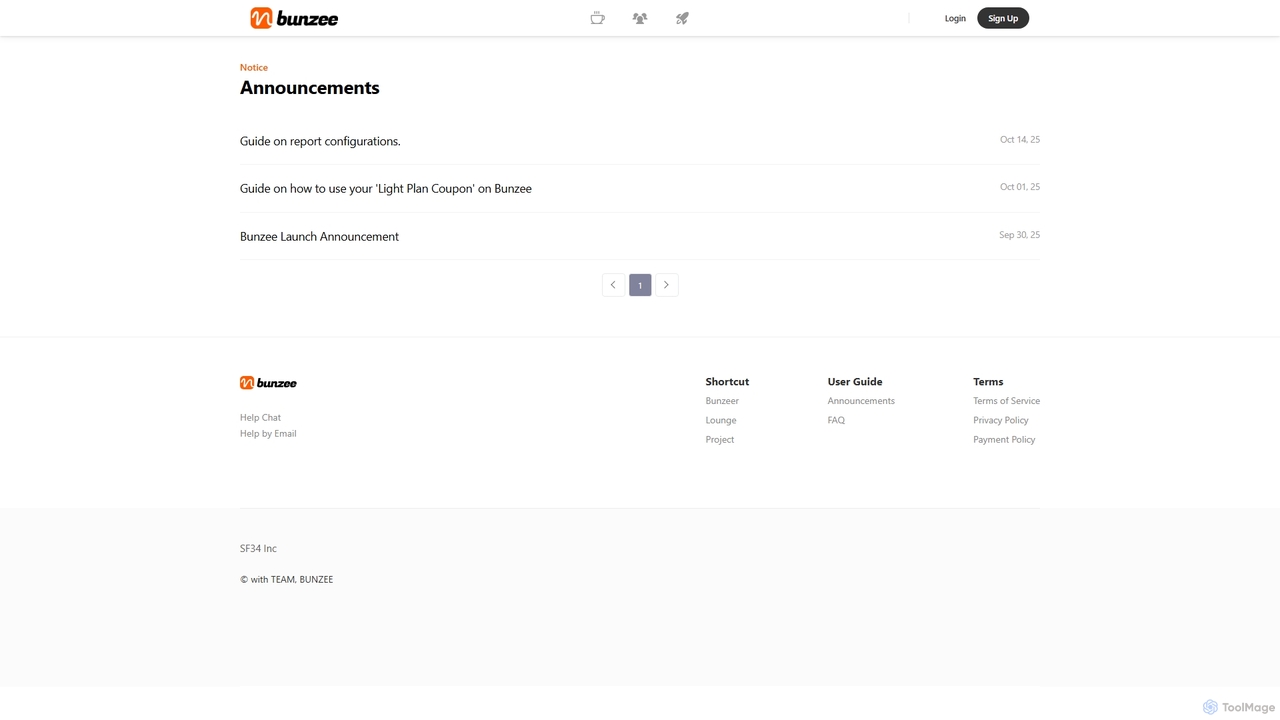1280x720 pixels.
Task: Open Help by Email link
Action: click(x=268, y=433)
